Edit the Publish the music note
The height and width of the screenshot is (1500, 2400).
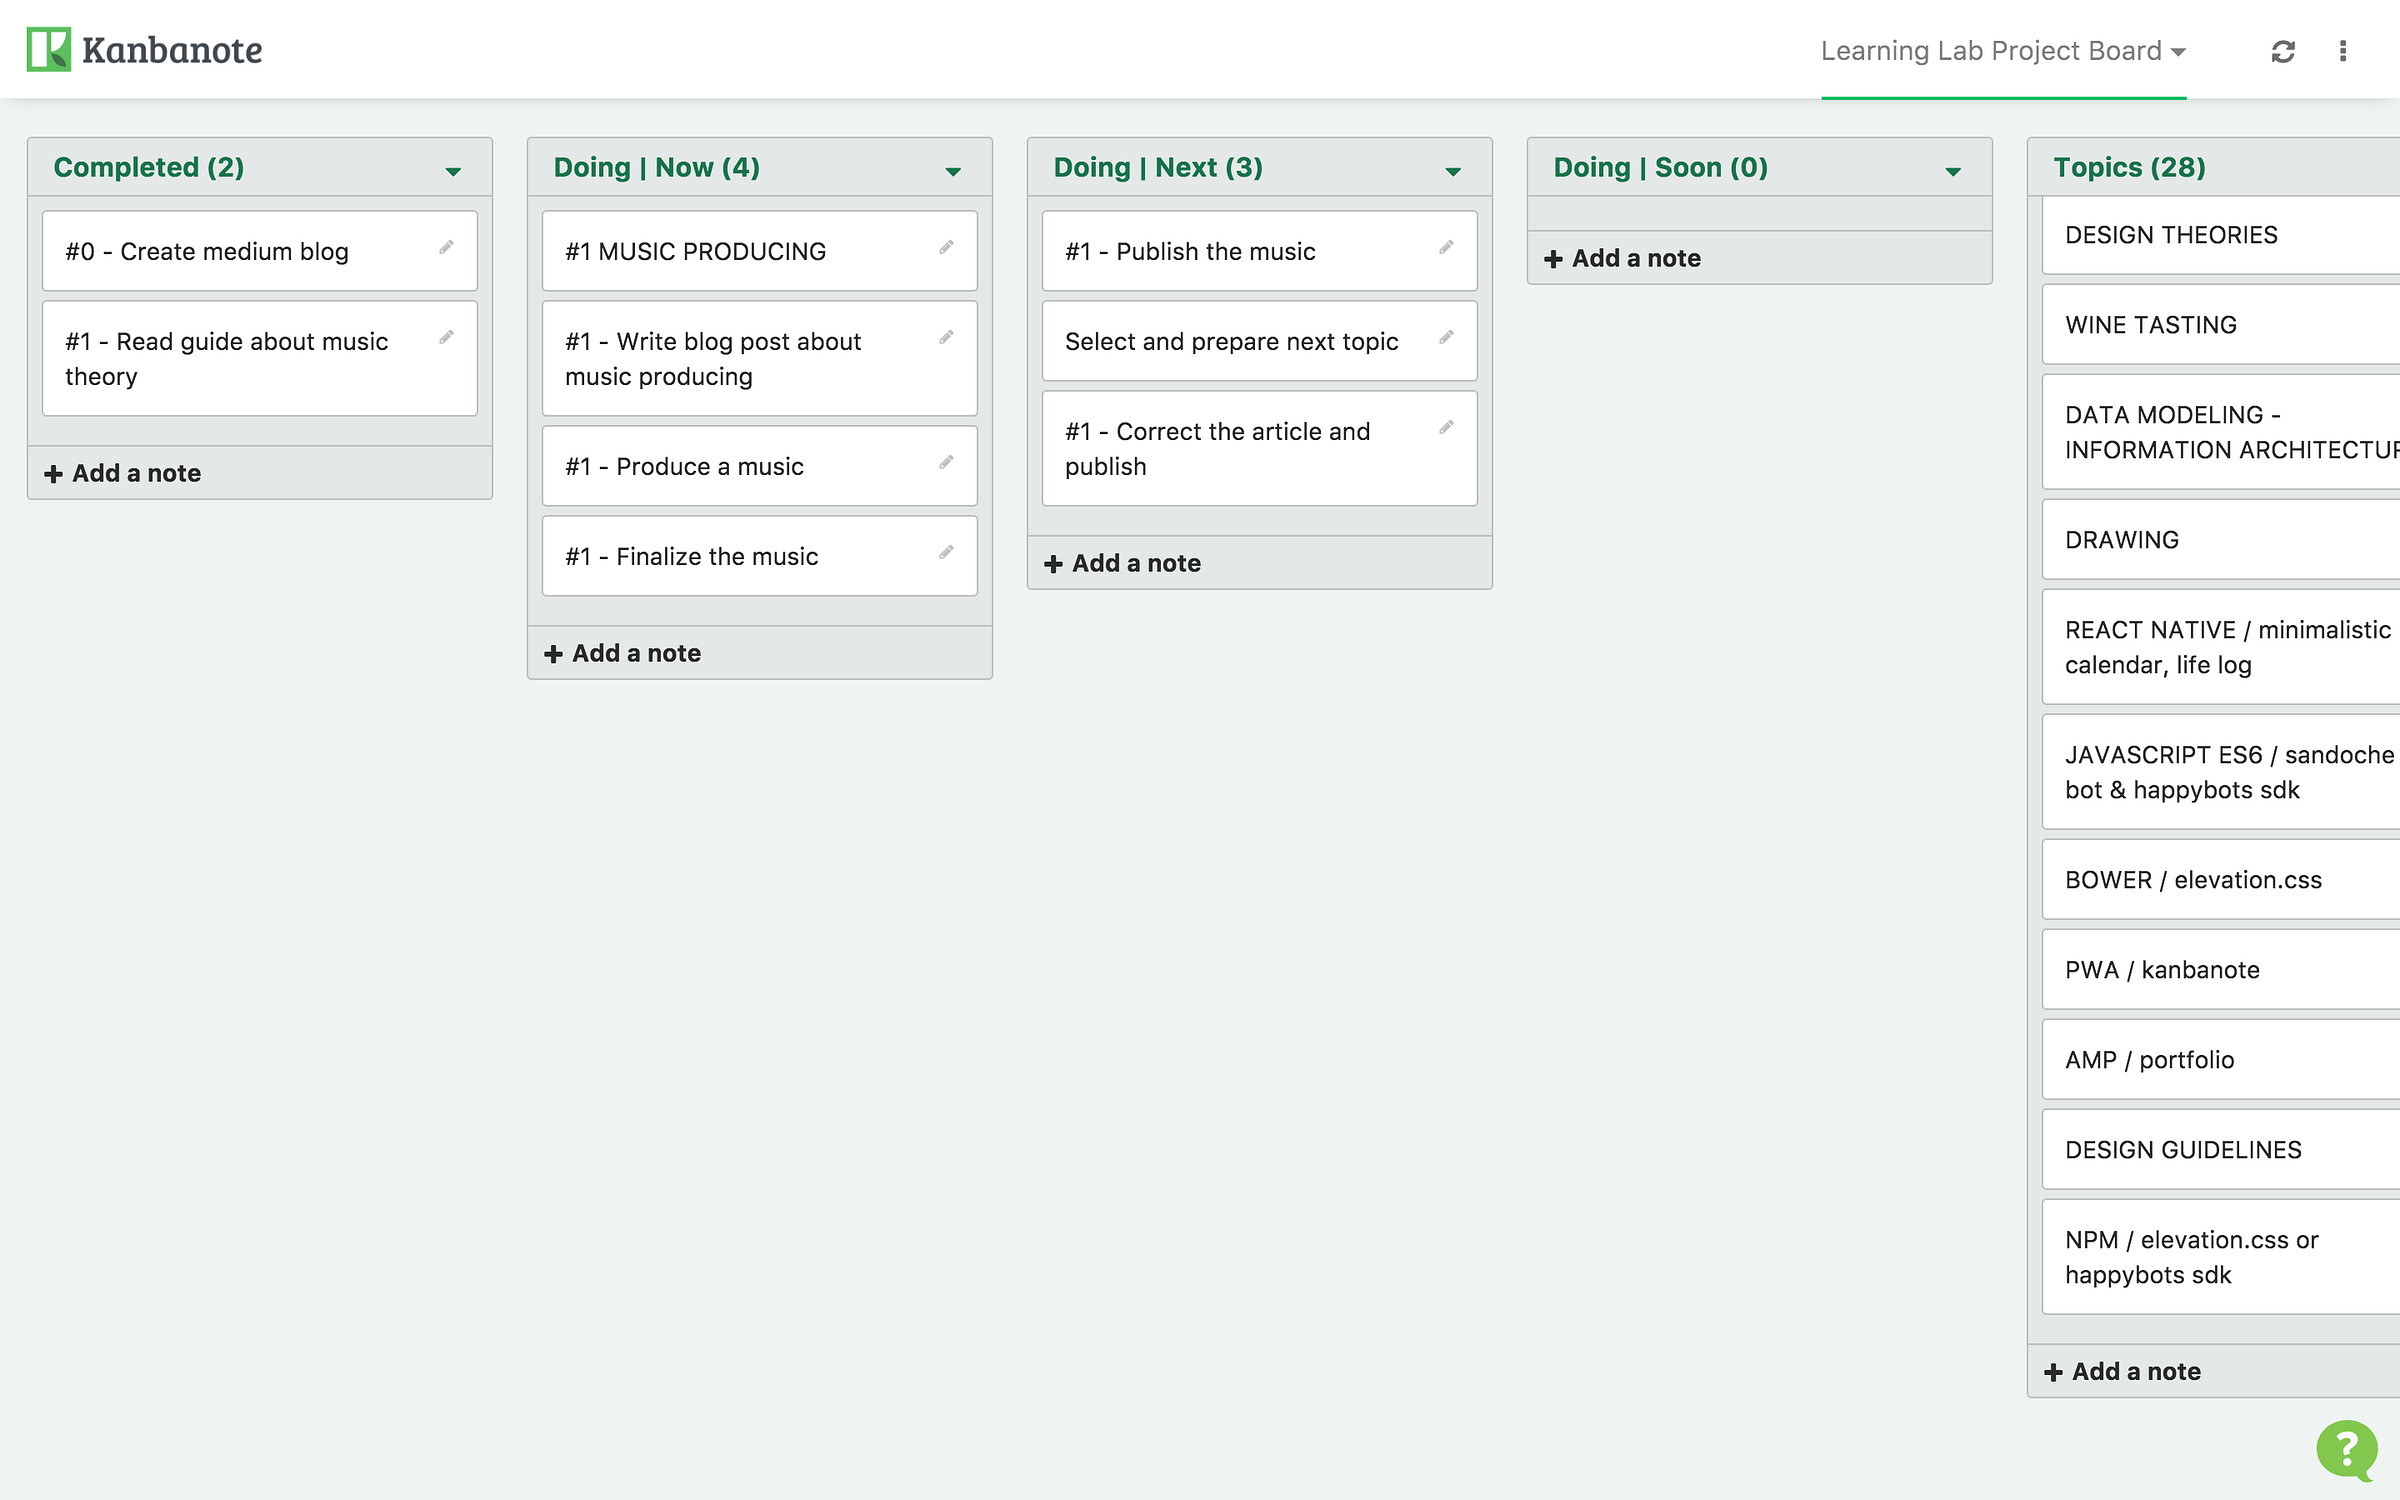(x=1446, y=247)
